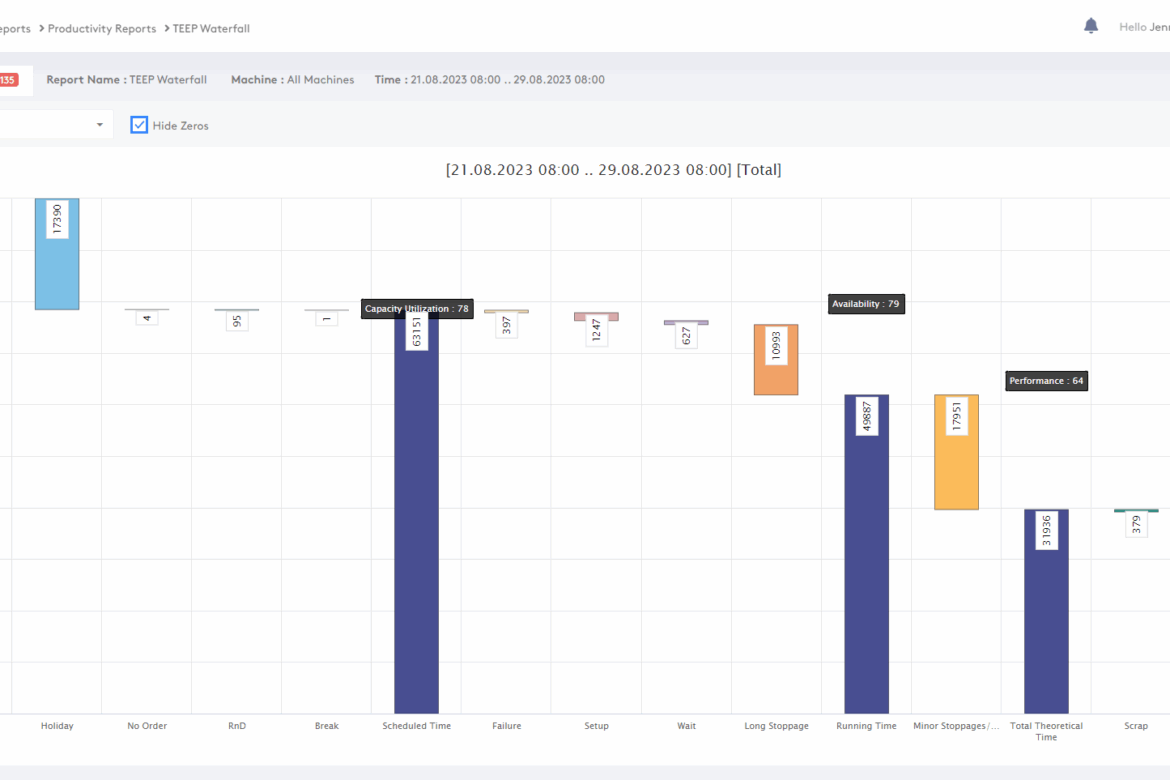
Task: Click the Performance : 64 label
Action: (x=1046, y=381)
